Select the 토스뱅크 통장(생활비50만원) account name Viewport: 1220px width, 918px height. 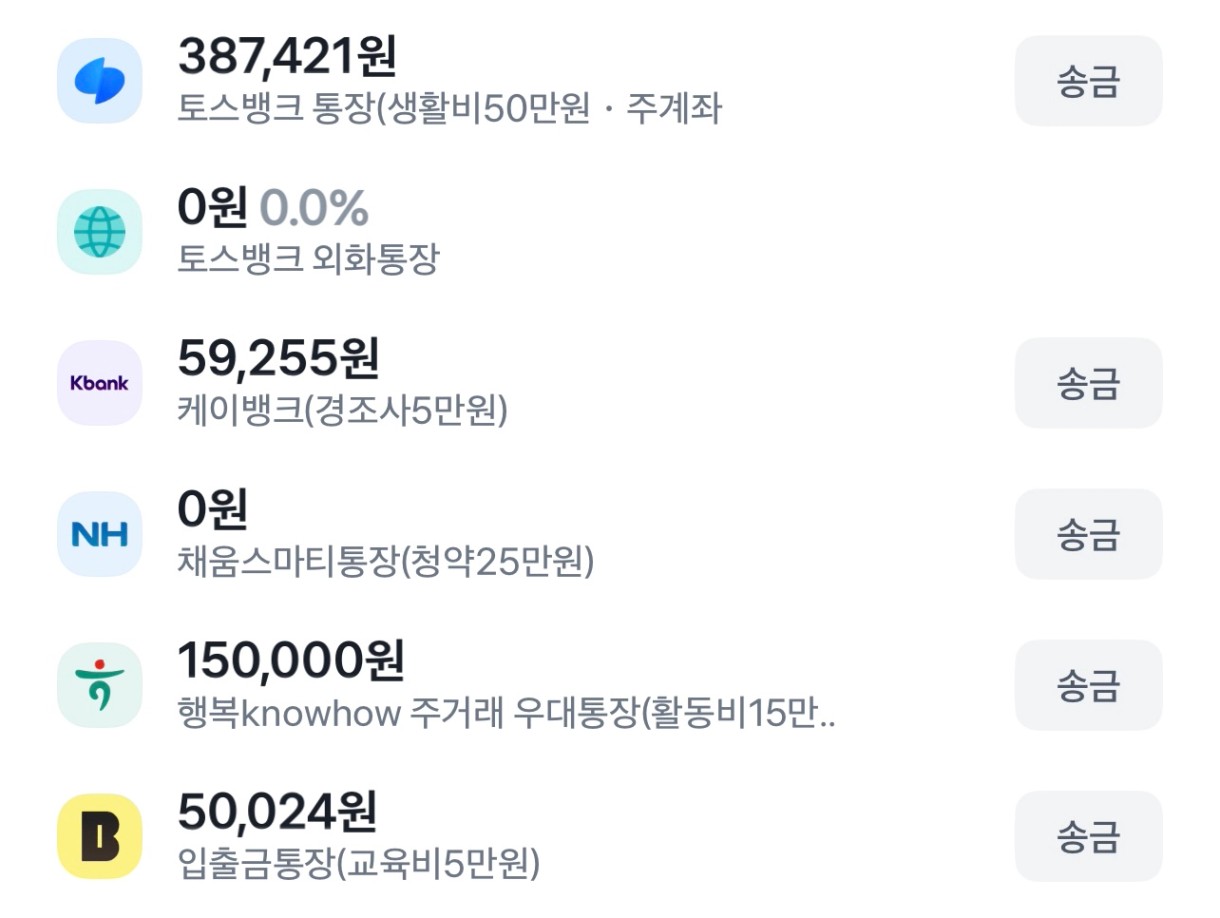(448, 109)
